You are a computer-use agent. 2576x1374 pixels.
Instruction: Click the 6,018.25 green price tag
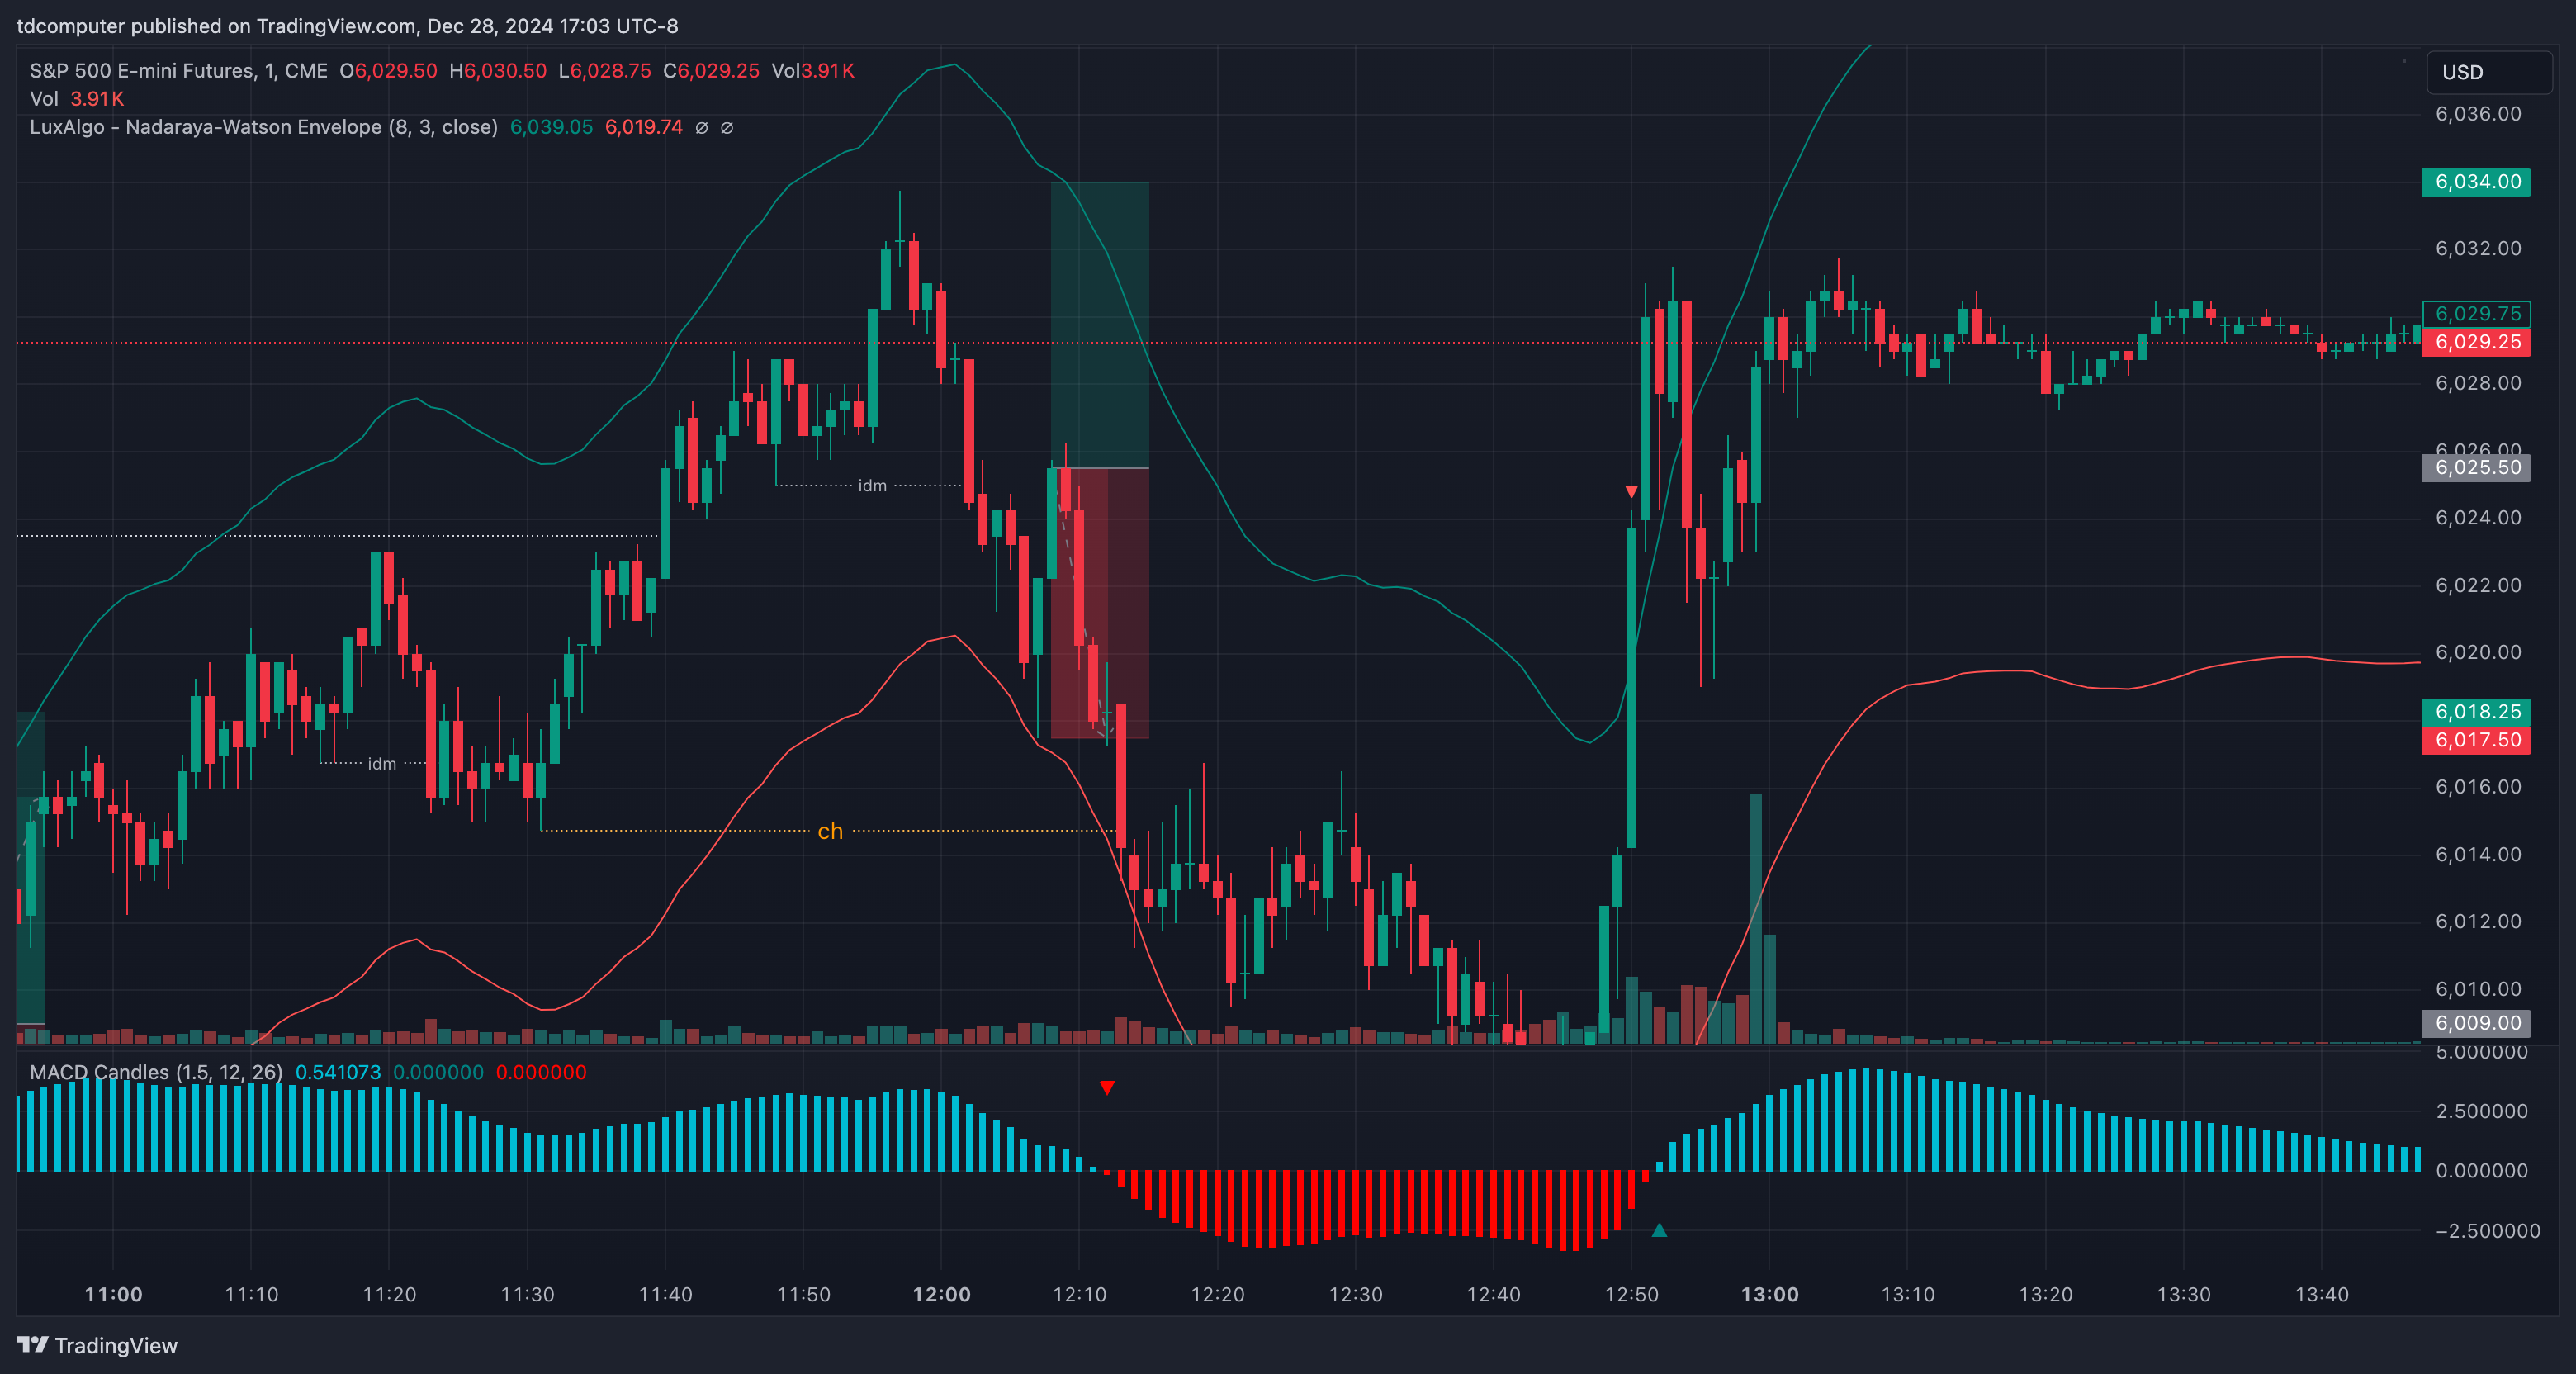pos(2476,712)
